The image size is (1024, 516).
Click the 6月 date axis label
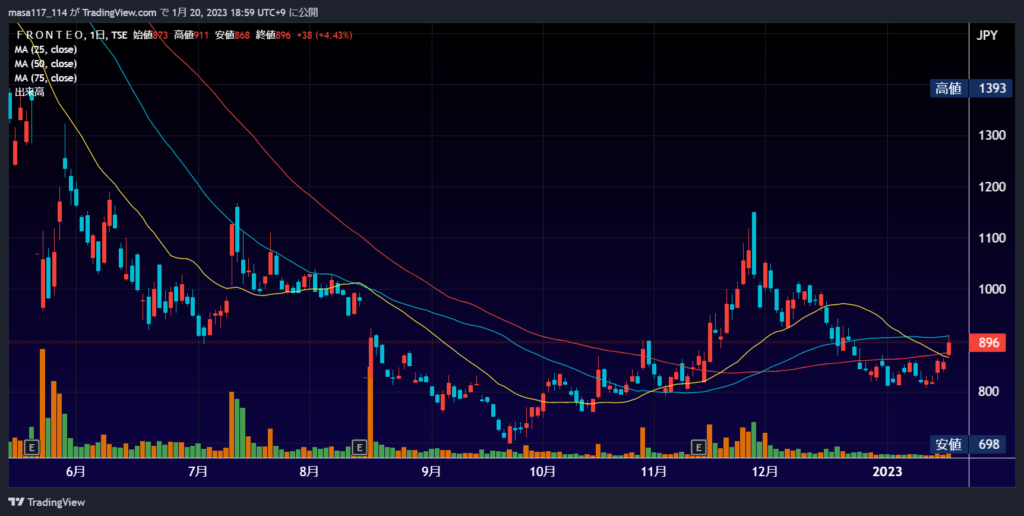pos(76,472)
